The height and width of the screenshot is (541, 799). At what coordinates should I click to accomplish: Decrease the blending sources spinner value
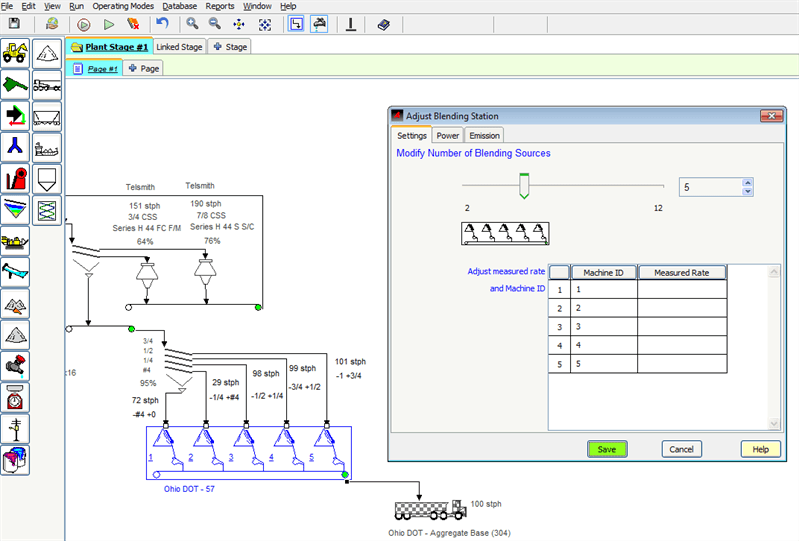point(747,192)
